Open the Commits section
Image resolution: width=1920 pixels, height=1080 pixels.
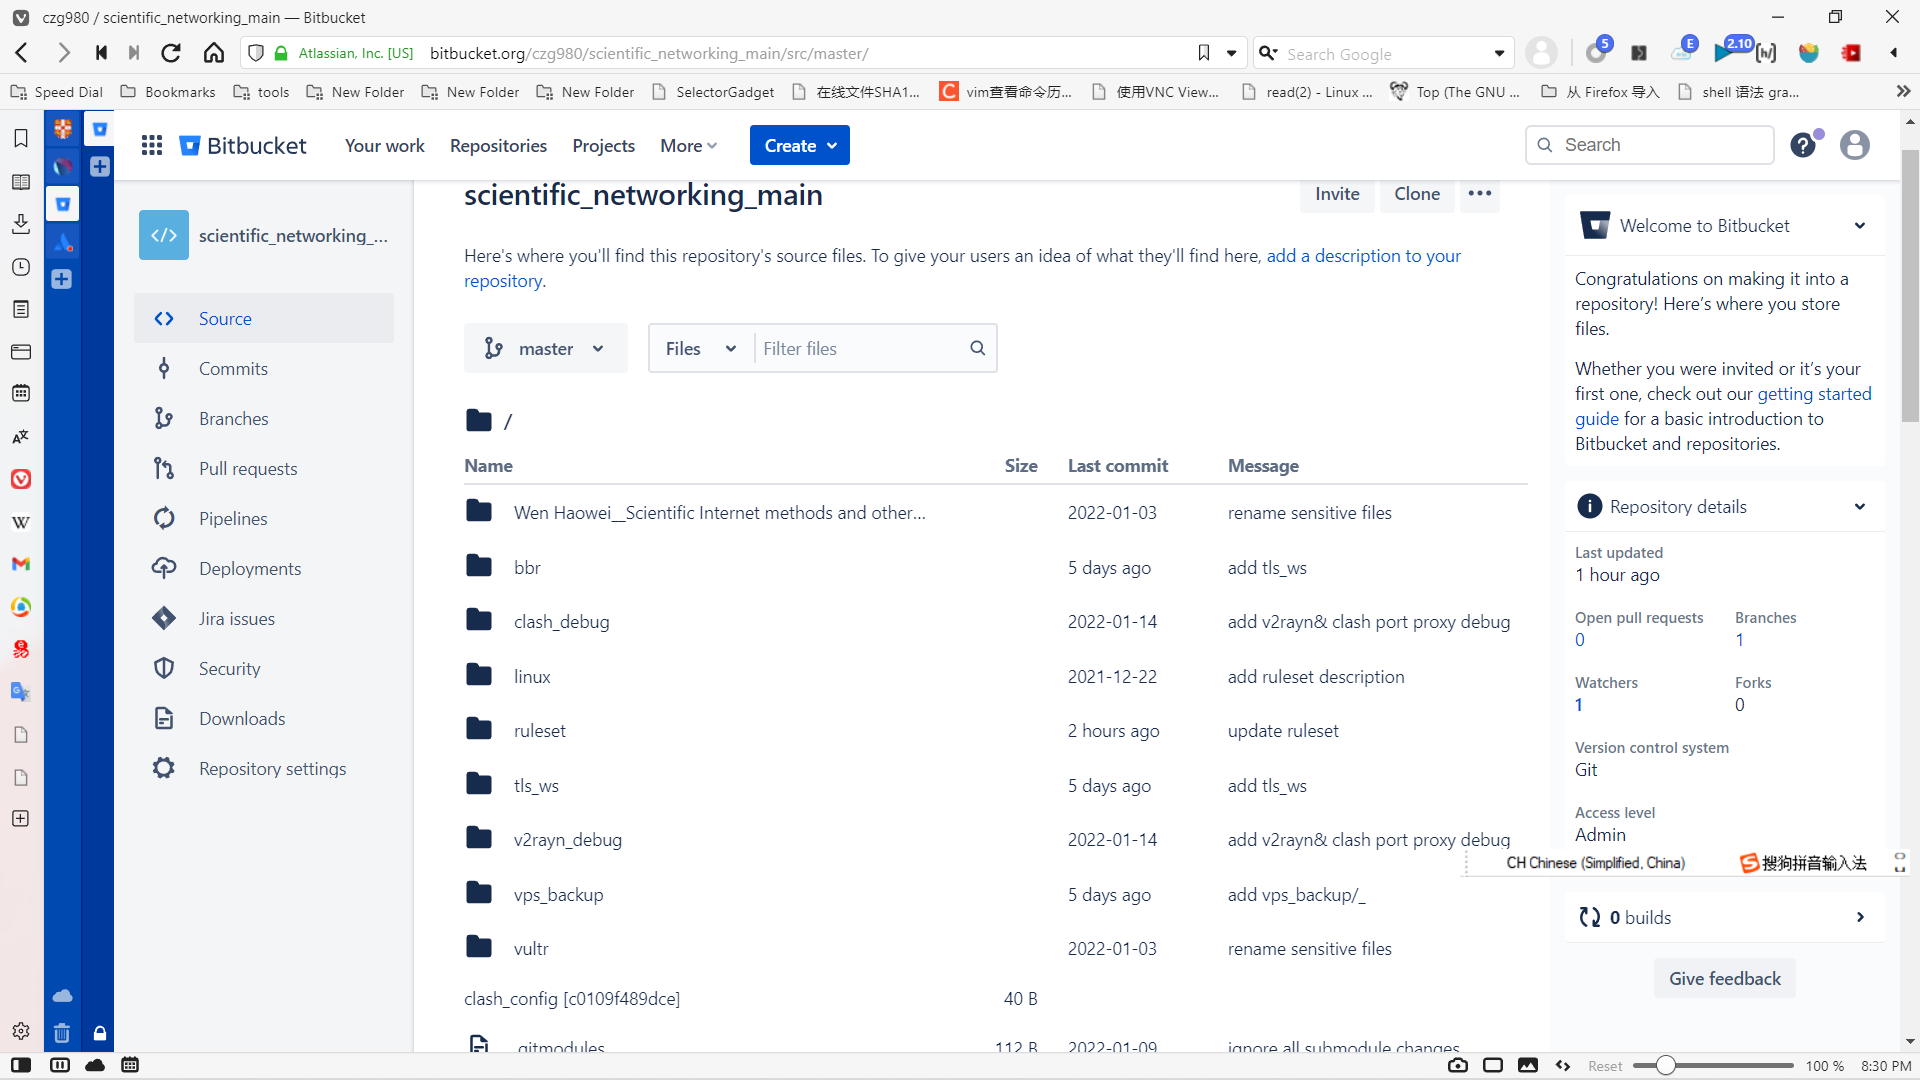(x=233, y=368)
